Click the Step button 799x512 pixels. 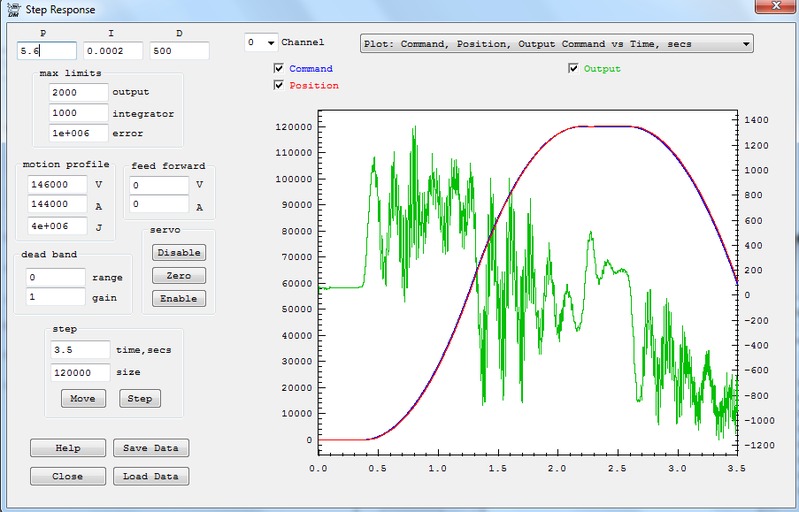(140, 398)
